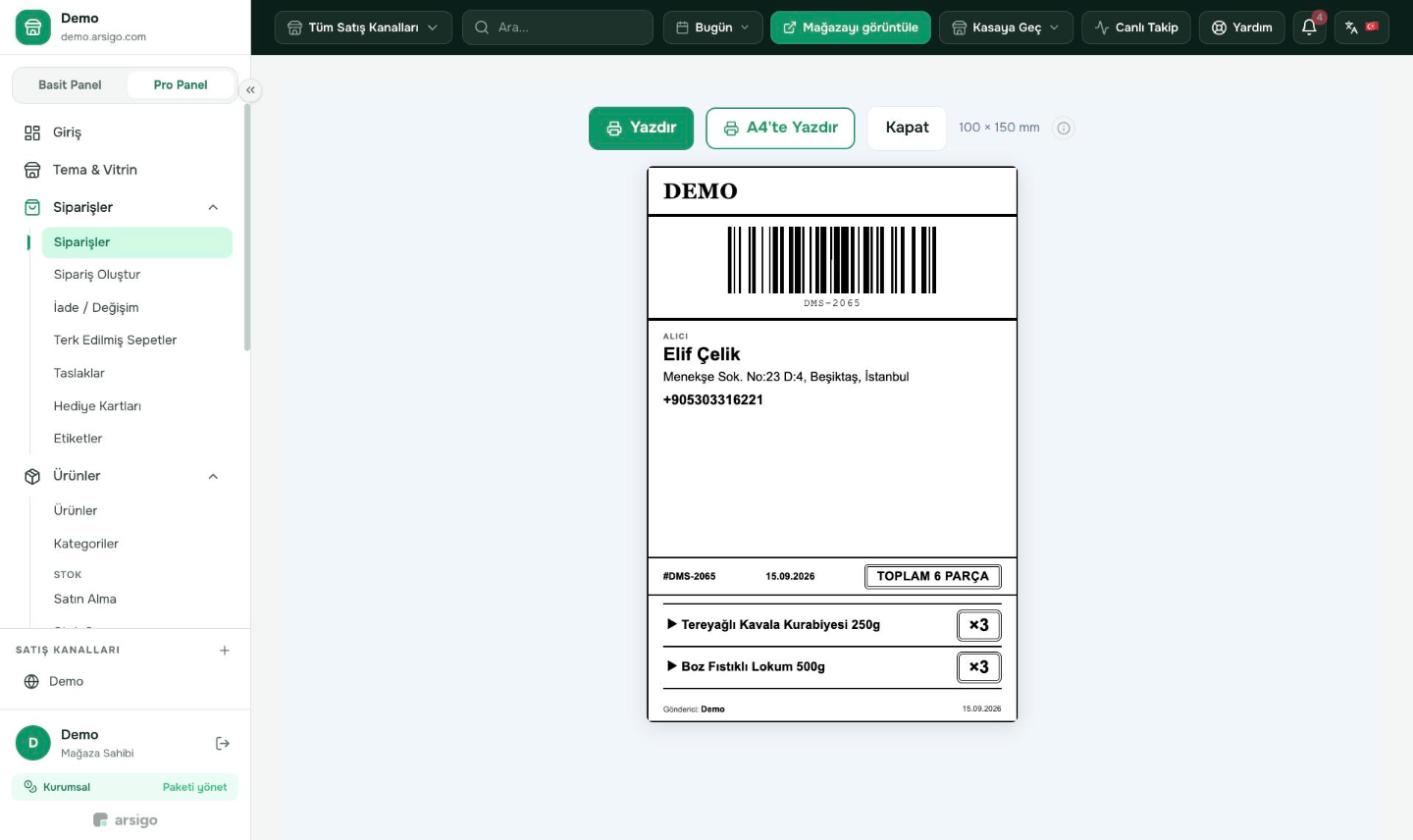Select the highlighted Siparişler submenu item
The image size is (1413, 840).
click(137, 242)
